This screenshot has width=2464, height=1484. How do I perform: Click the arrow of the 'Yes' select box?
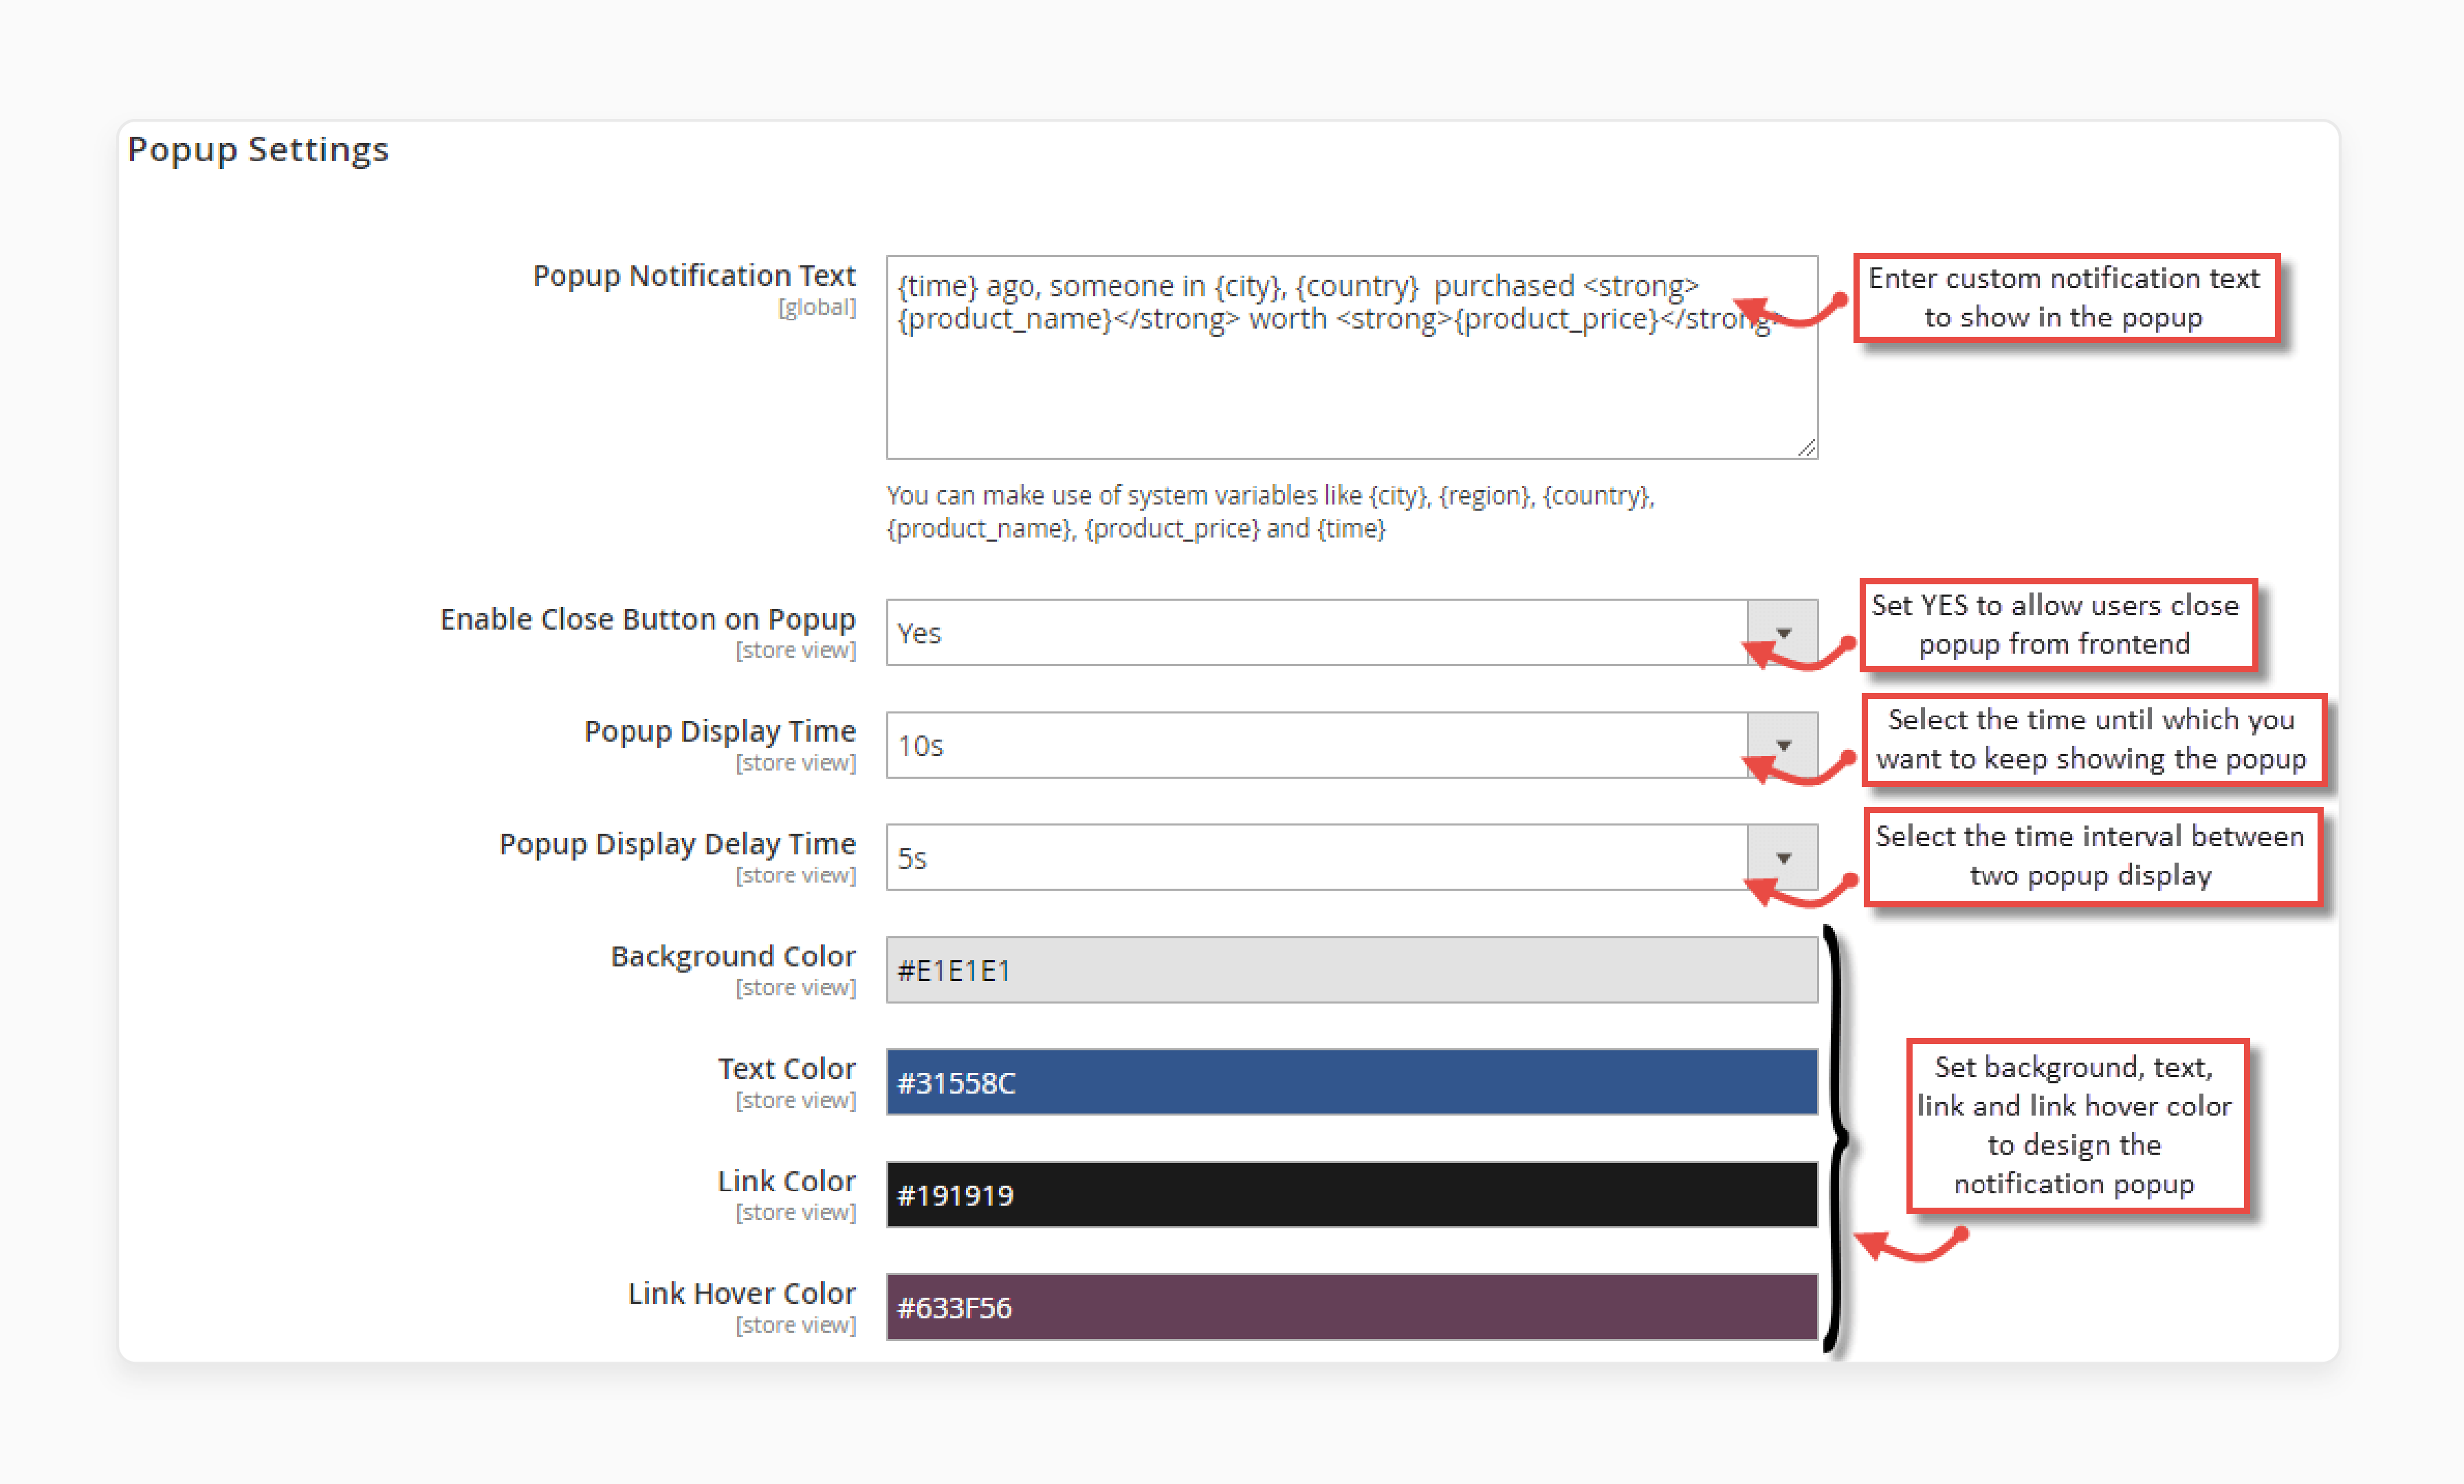[1782, 632]
